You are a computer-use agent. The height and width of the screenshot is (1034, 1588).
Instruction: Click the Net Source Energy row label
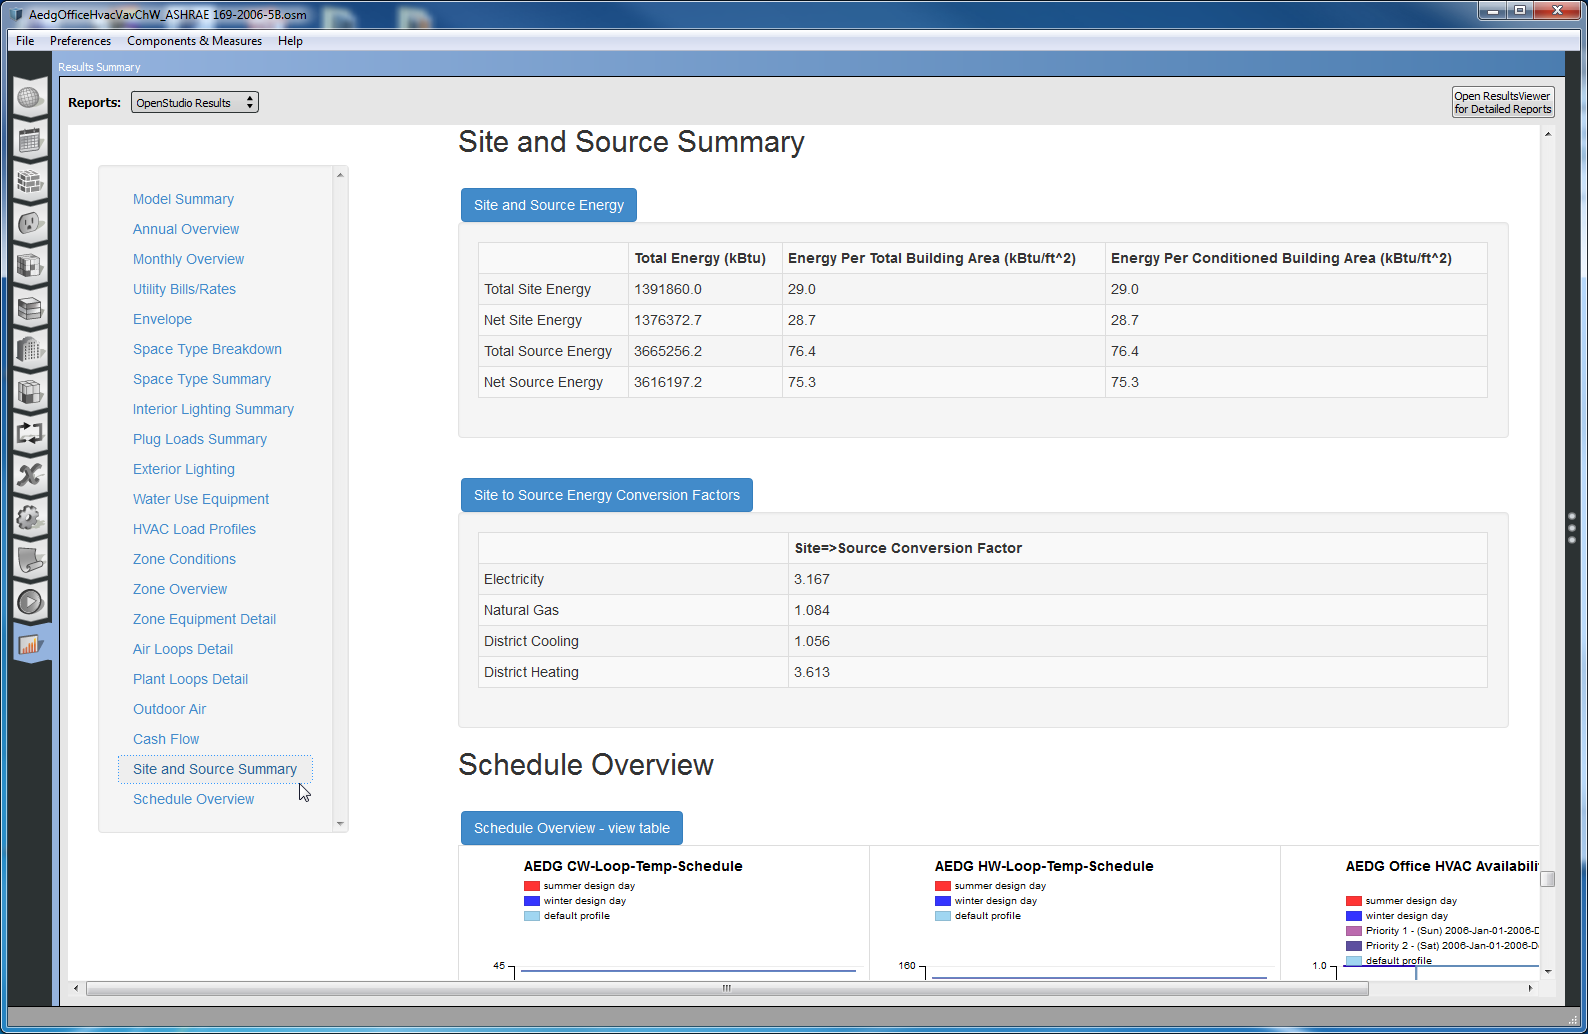(543, 382)
